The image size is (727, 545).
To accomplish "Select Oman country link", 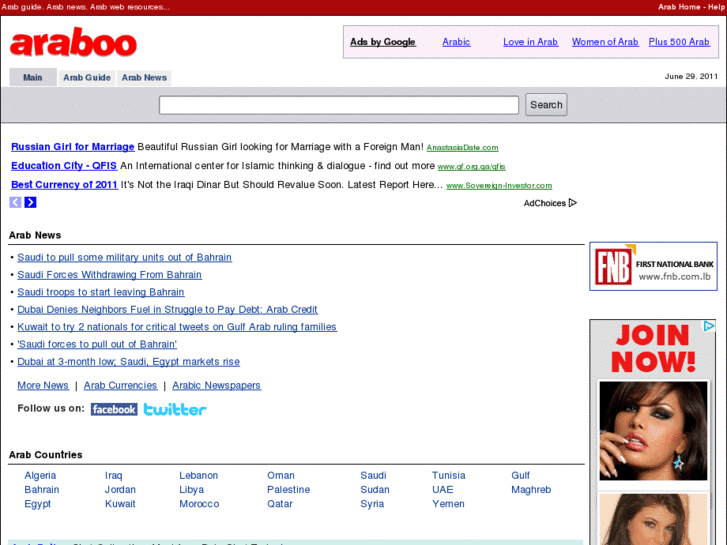I will [281, 475].
